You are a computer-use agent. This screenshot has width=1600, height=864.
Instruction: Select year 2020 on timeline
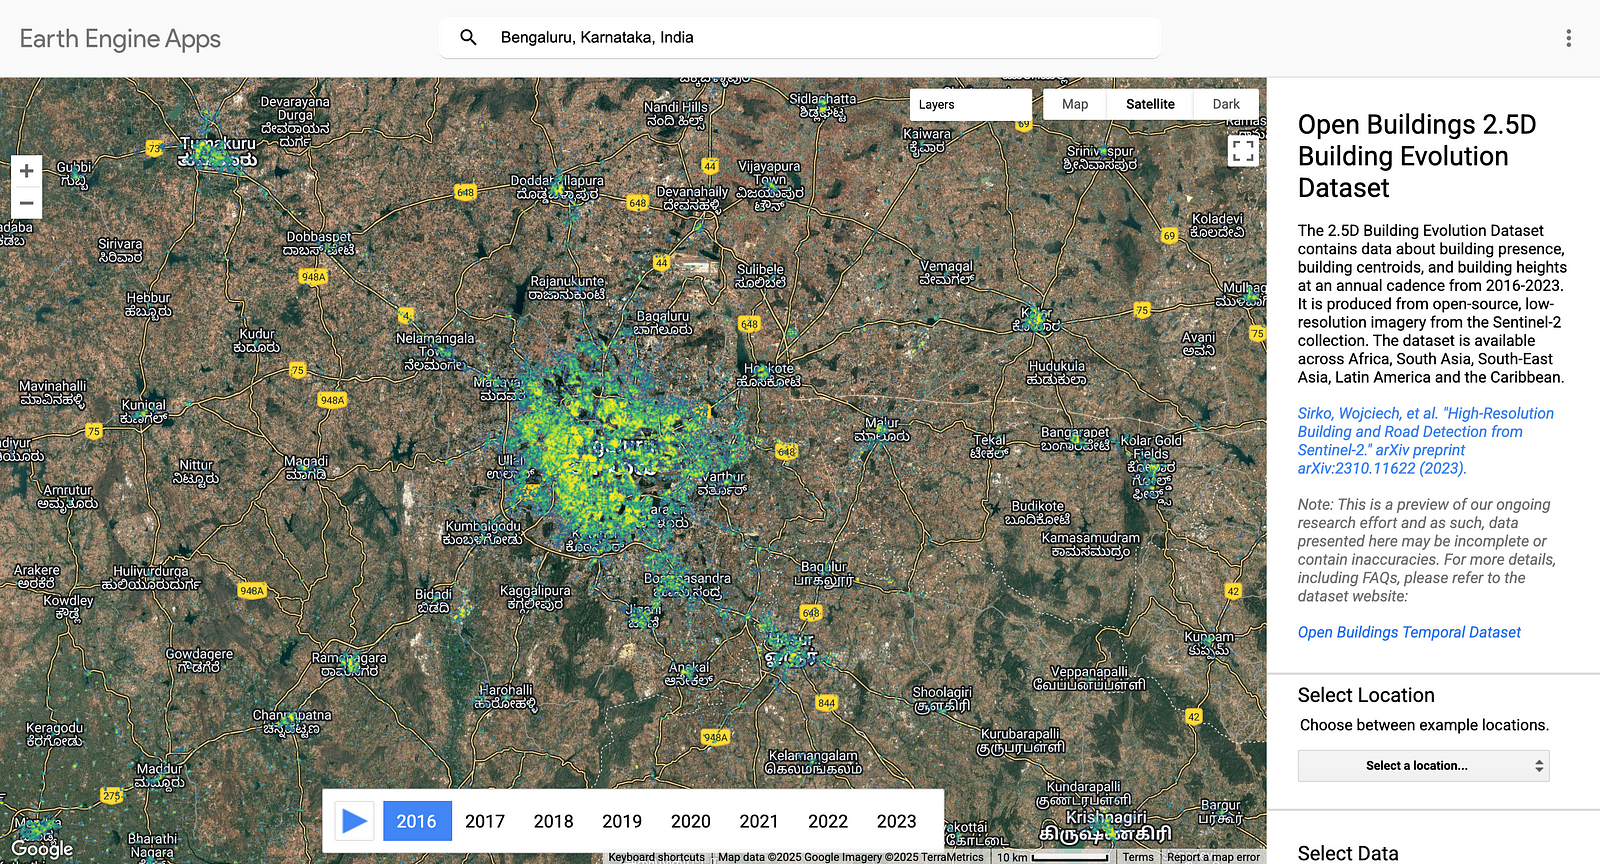pos(691,821)
